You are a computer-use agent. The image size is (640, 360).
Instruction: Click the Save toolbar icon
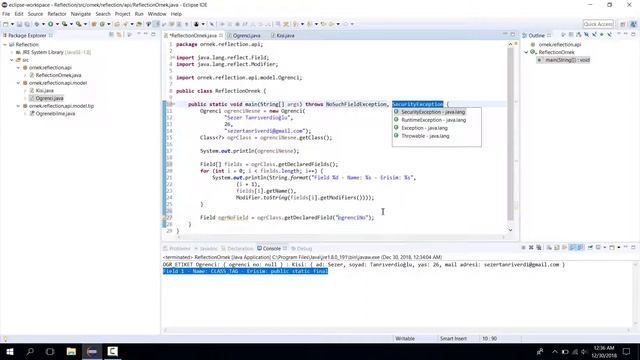click(19, 24)
